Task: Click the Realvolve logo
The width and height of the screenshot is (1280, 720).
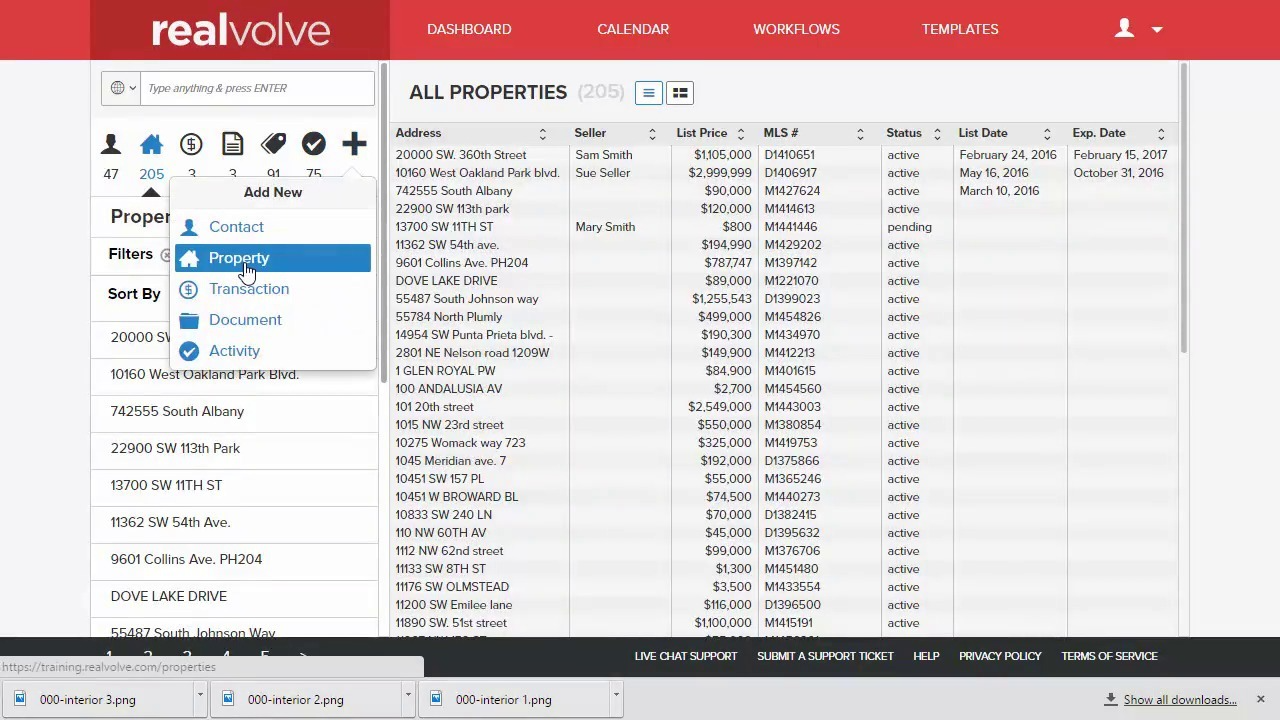Action: (241, 30)
